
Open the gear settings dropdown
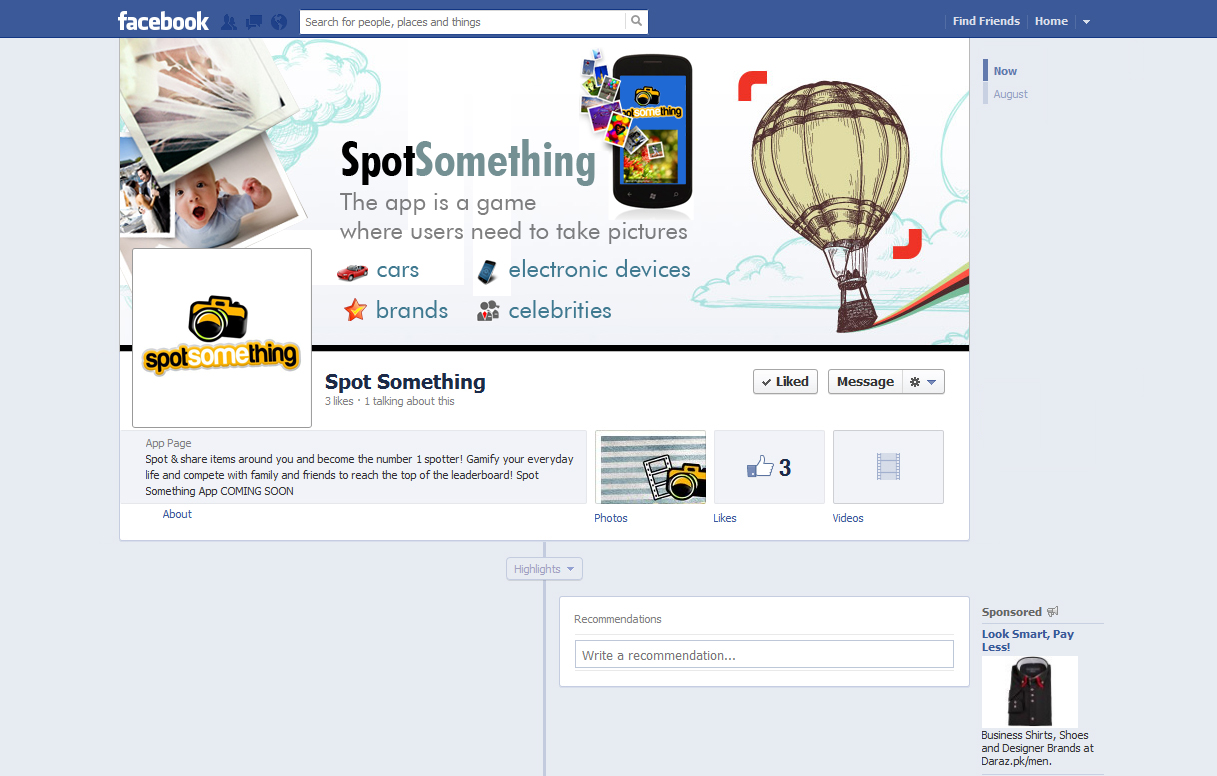click(923, 382)
